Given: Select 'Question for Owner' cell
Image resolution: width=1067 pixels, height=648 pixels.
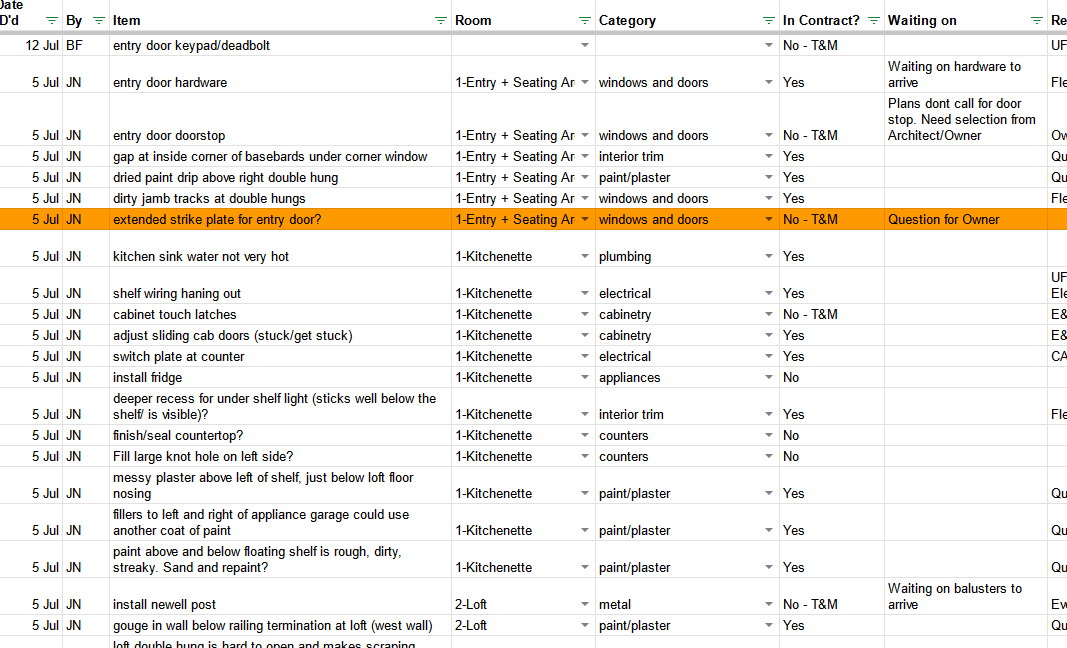Looking at the screenshot, I should [x=966, y=219].
